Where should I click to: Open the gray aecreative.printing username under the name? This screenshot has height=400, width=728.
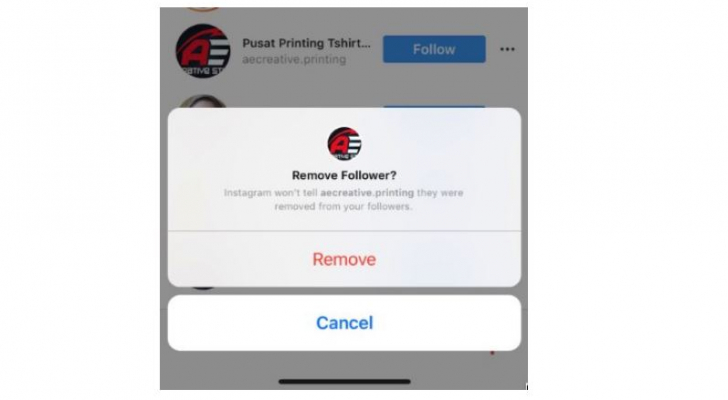(x=294, y=59)
